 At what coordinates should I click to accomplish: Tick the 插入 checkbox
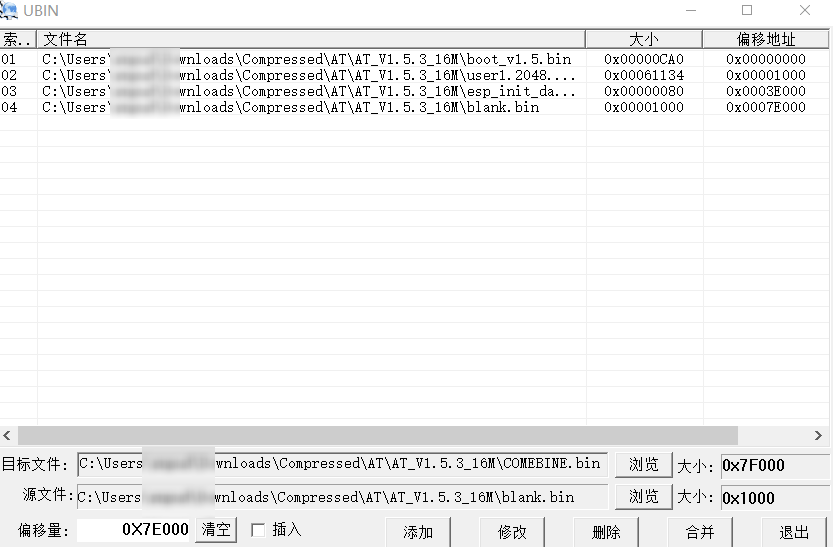tap(258, 530)
